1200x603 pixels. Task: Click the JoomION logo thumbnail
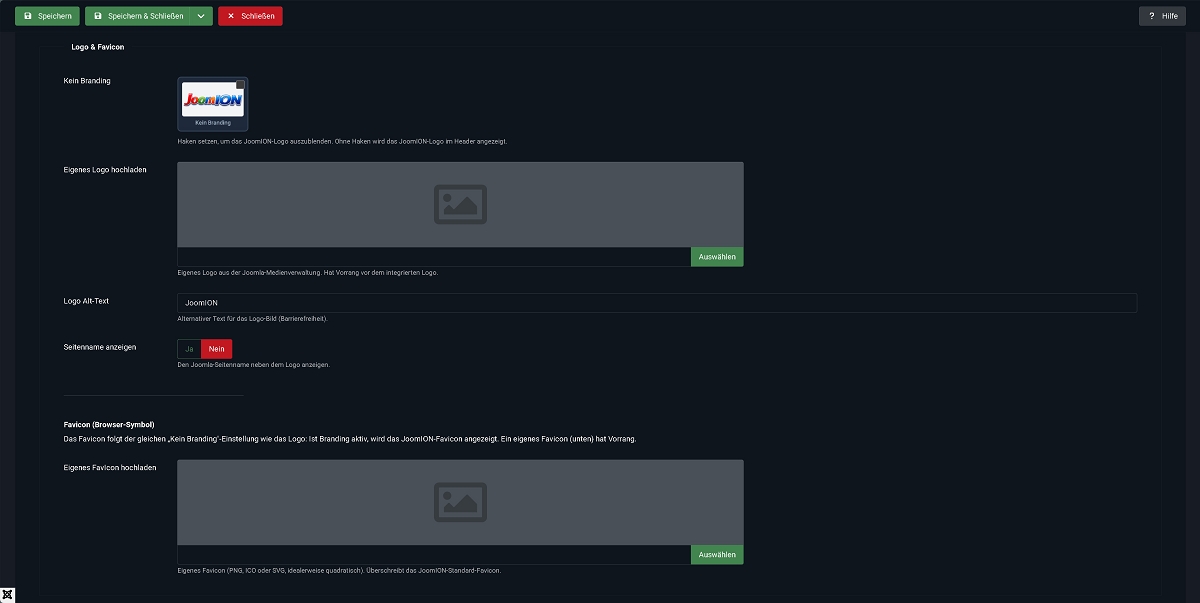213,100
